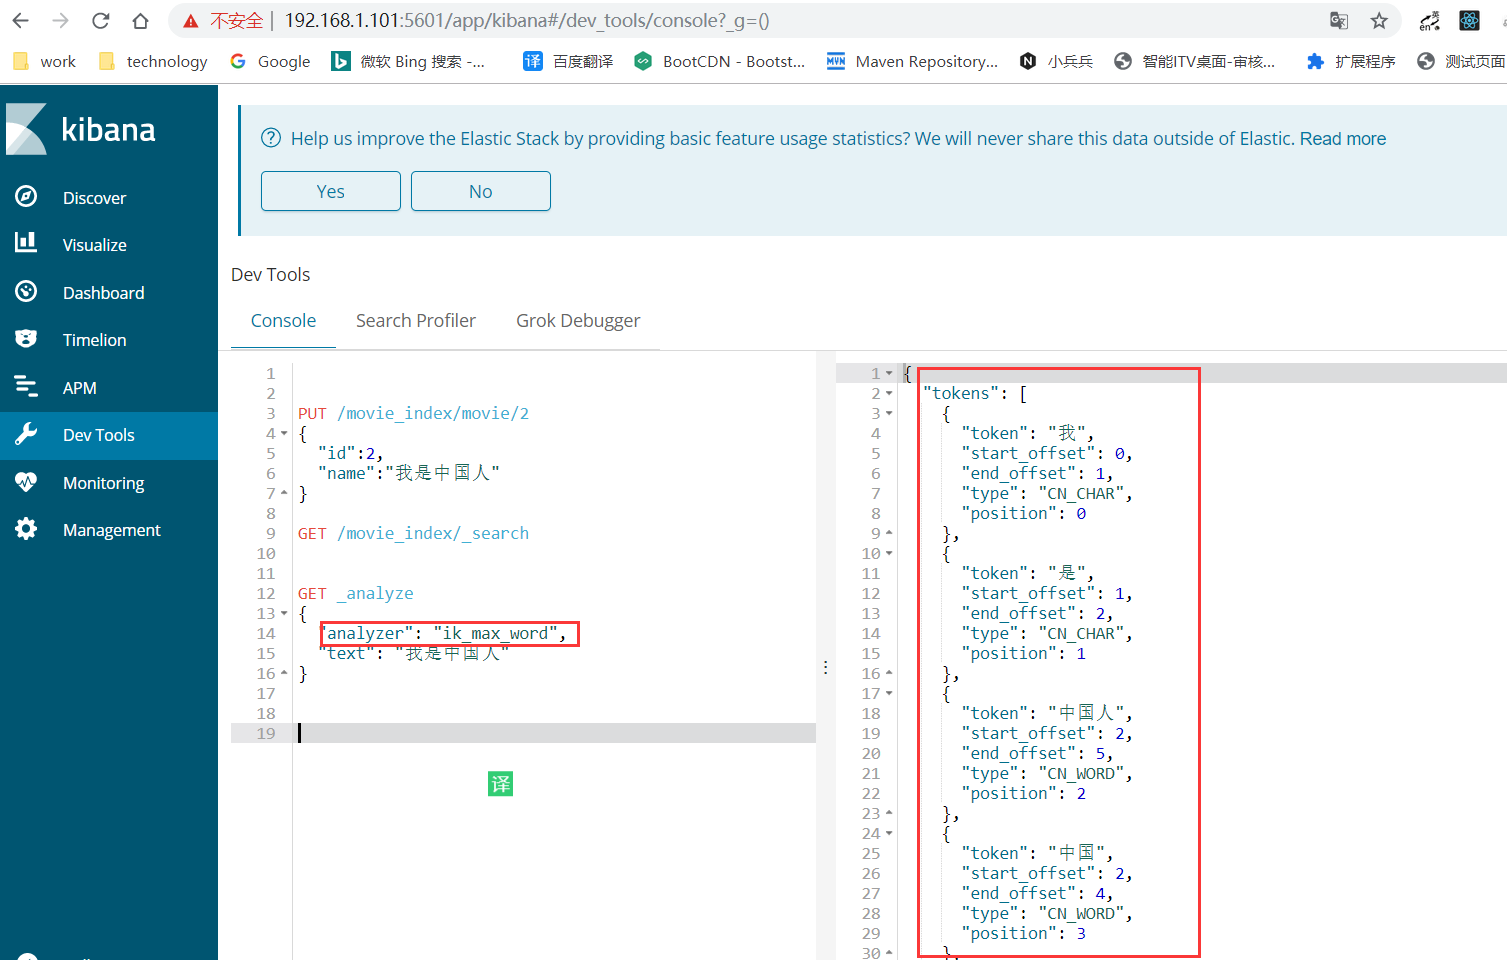Click the GET _analyze request line
Viewport: 1507px width, 960px height.
(355, 593)
